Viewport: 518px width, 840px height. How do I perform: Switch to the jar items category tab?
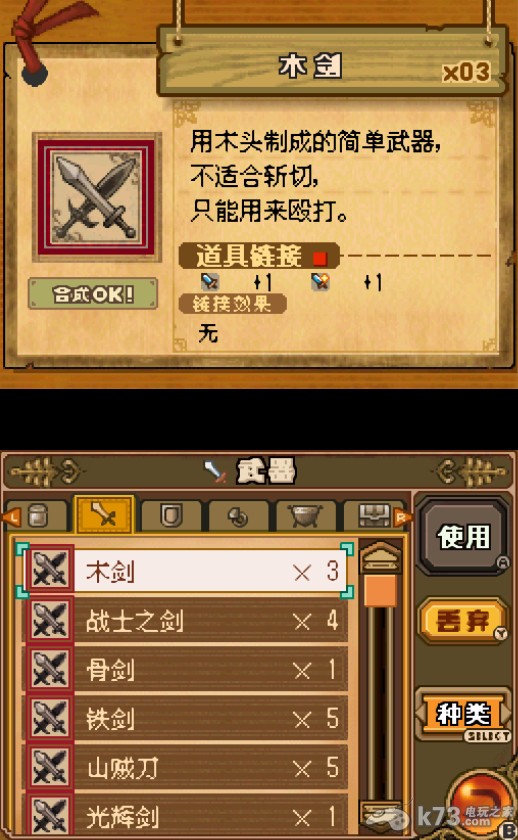click(x=38, y=516)
